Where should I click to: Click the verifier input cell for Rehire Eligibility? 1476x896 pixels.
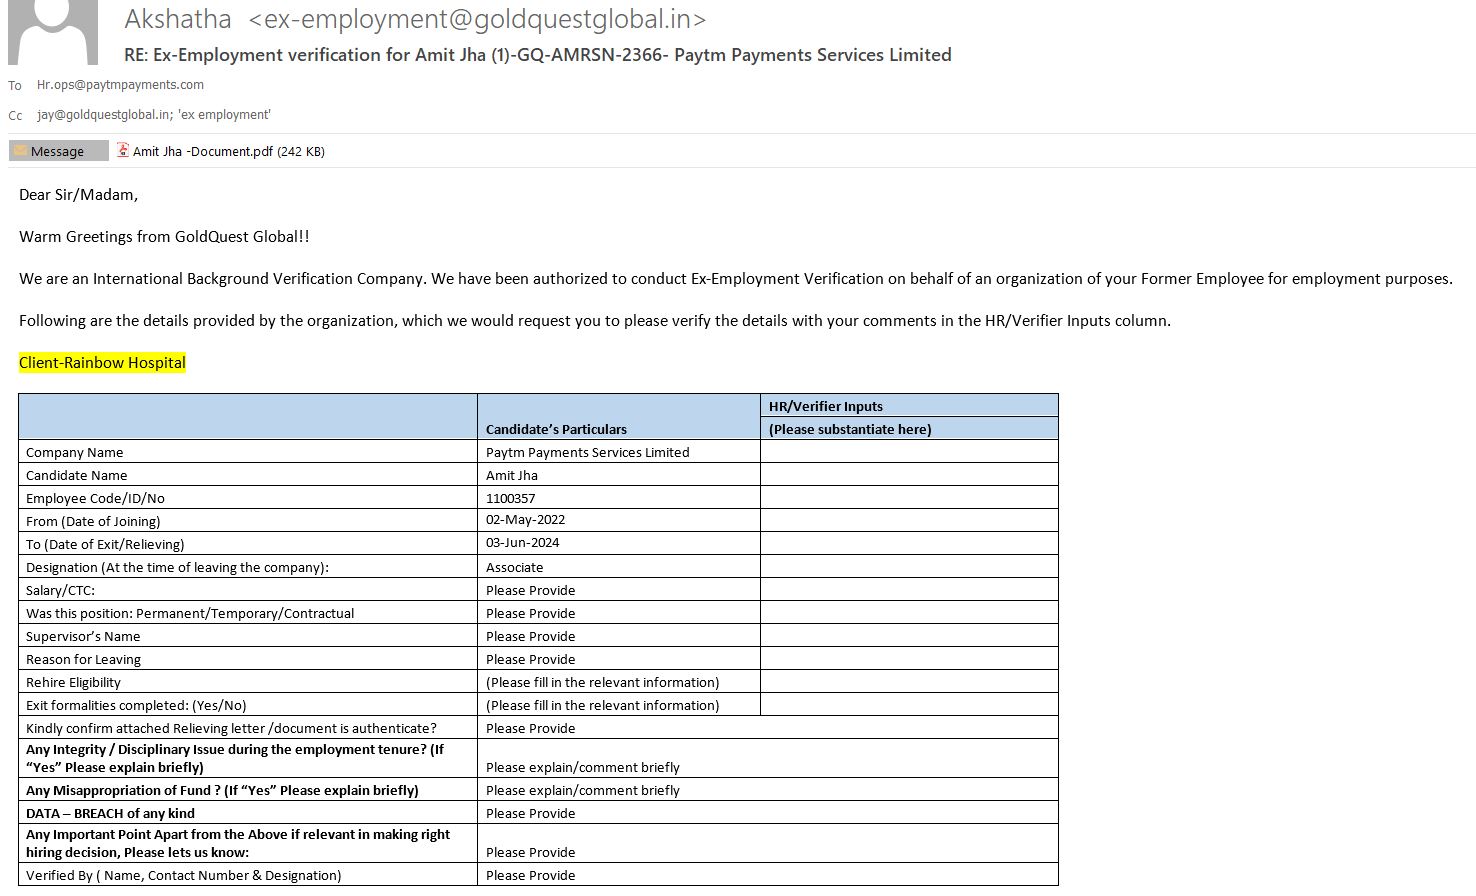(x=908, y=682)
